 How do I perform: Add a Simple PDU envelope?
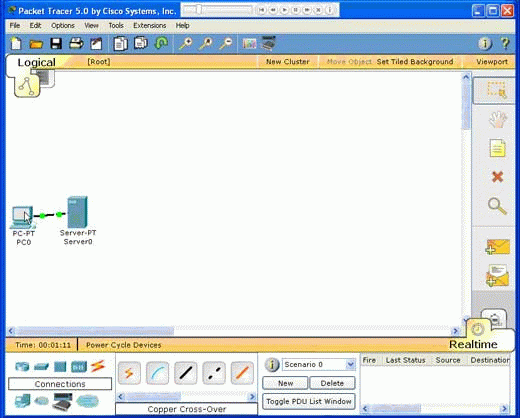[x=498, y=247]
